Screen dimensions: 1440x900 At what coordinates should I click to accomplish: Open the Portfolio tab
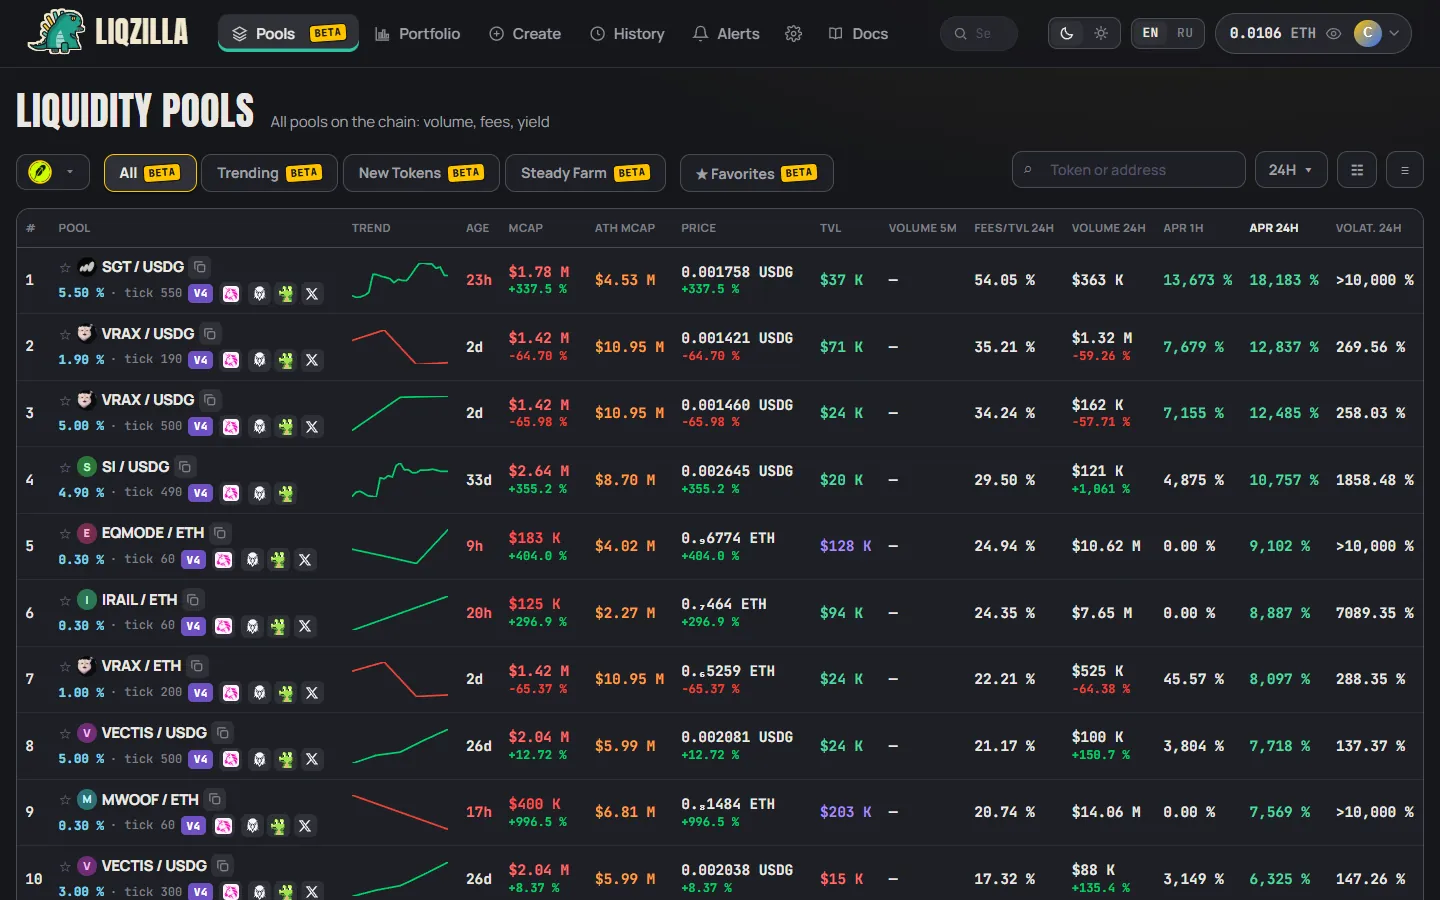pyautogui.click(x=418, y=34)
